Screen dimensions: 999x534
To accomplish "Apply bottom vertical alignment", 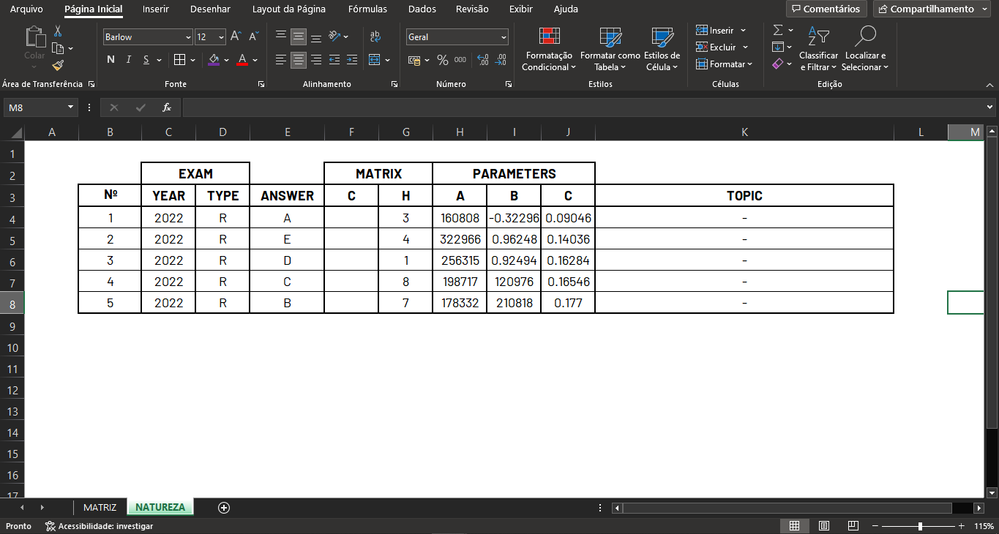I will 316,37.
